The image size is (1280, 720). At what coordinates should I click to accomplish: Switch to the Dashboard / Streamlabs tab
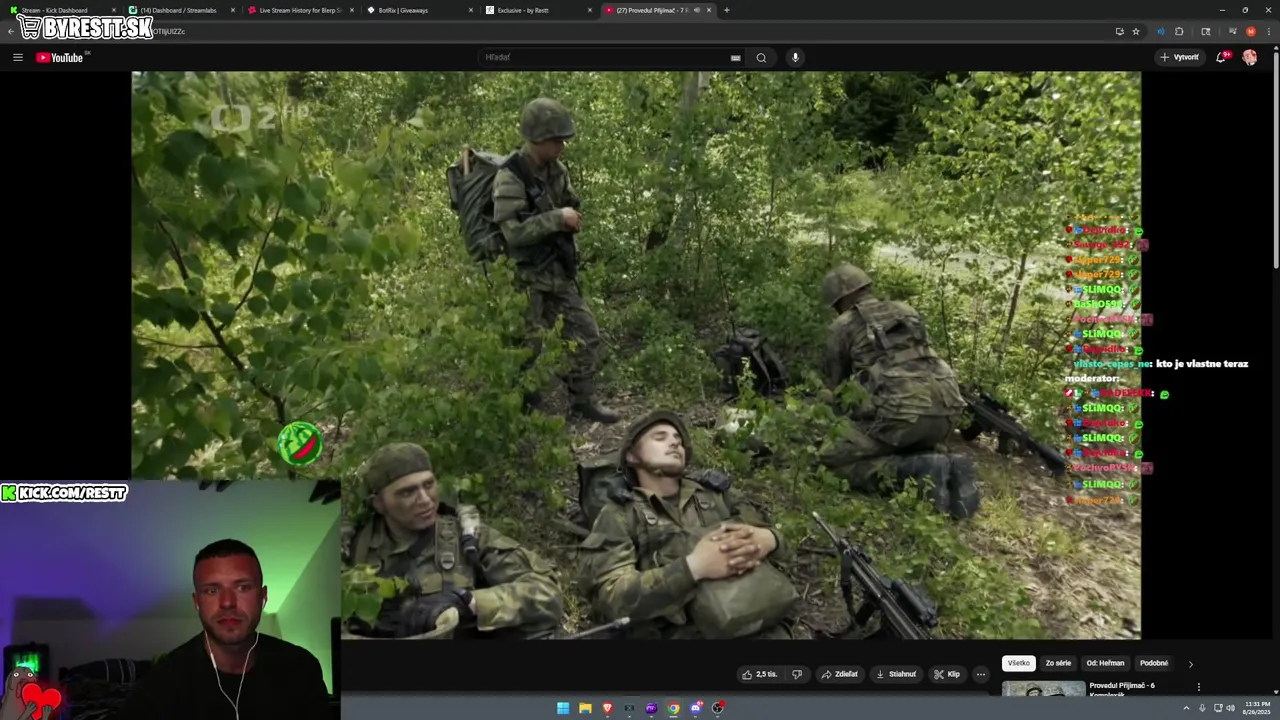pyautogui.click(x=181, y=10)
